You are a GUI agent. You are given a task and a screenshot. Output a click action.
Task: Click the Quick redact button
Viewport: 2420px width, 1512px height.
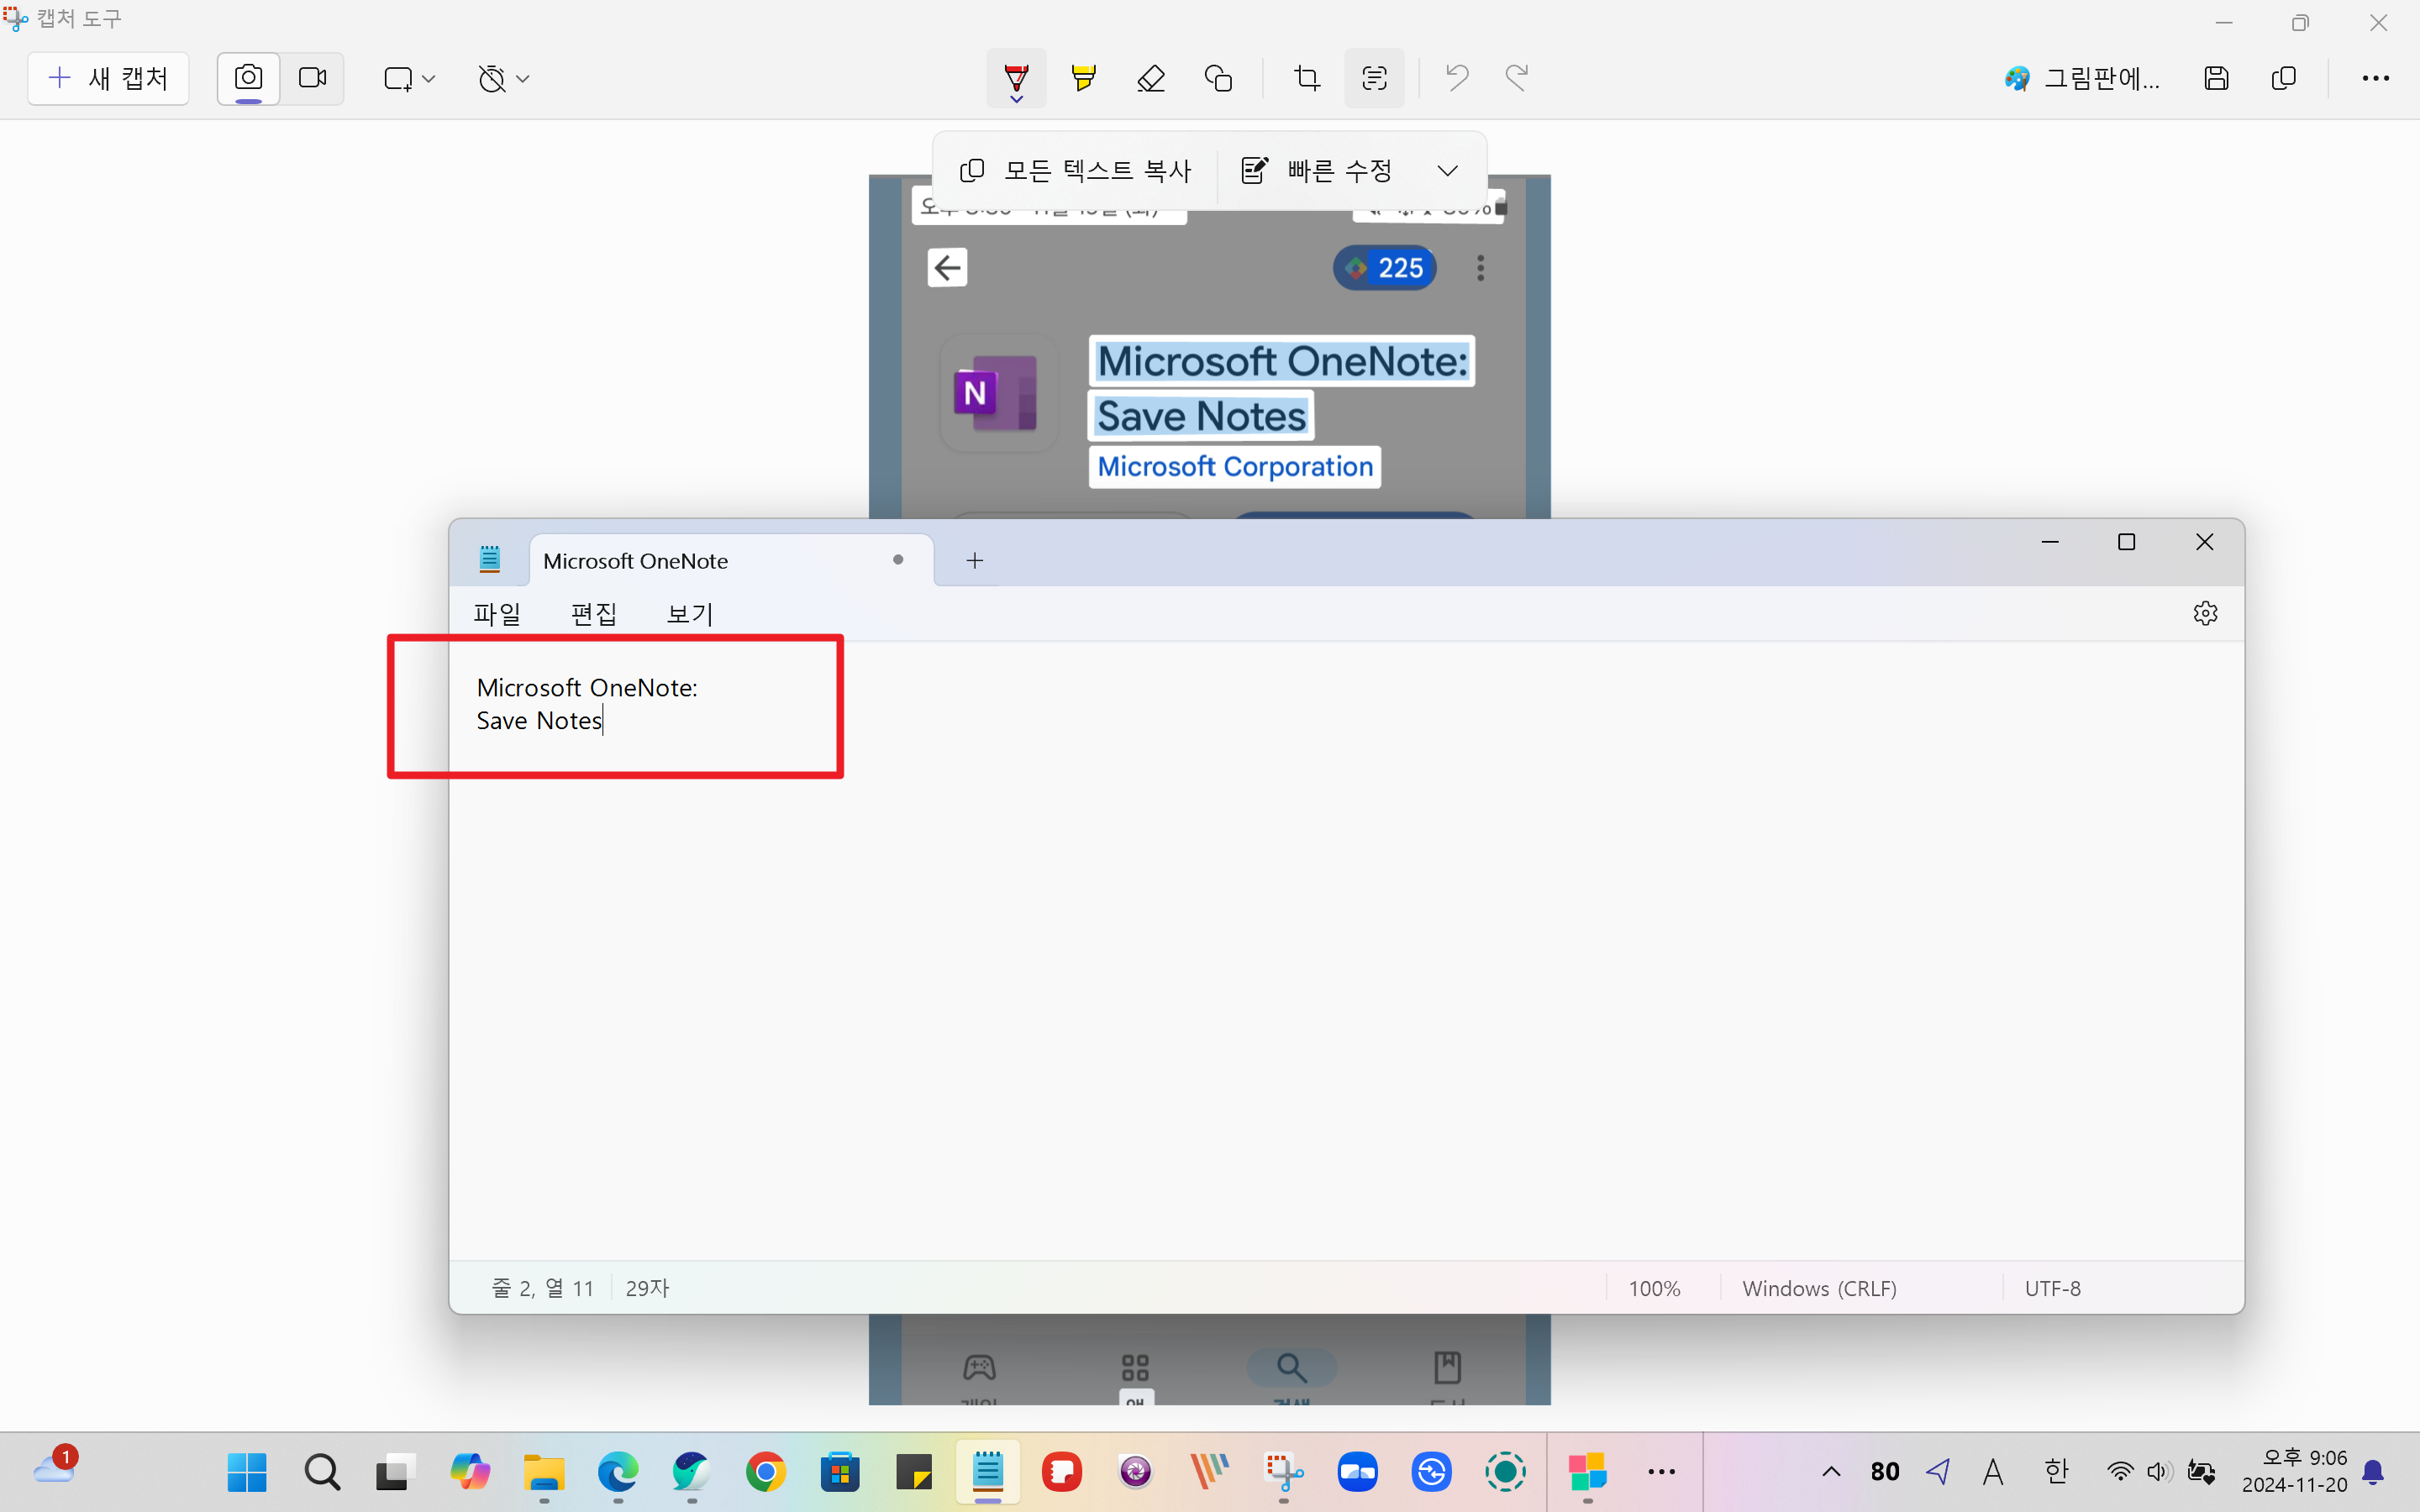[1318, 171]
